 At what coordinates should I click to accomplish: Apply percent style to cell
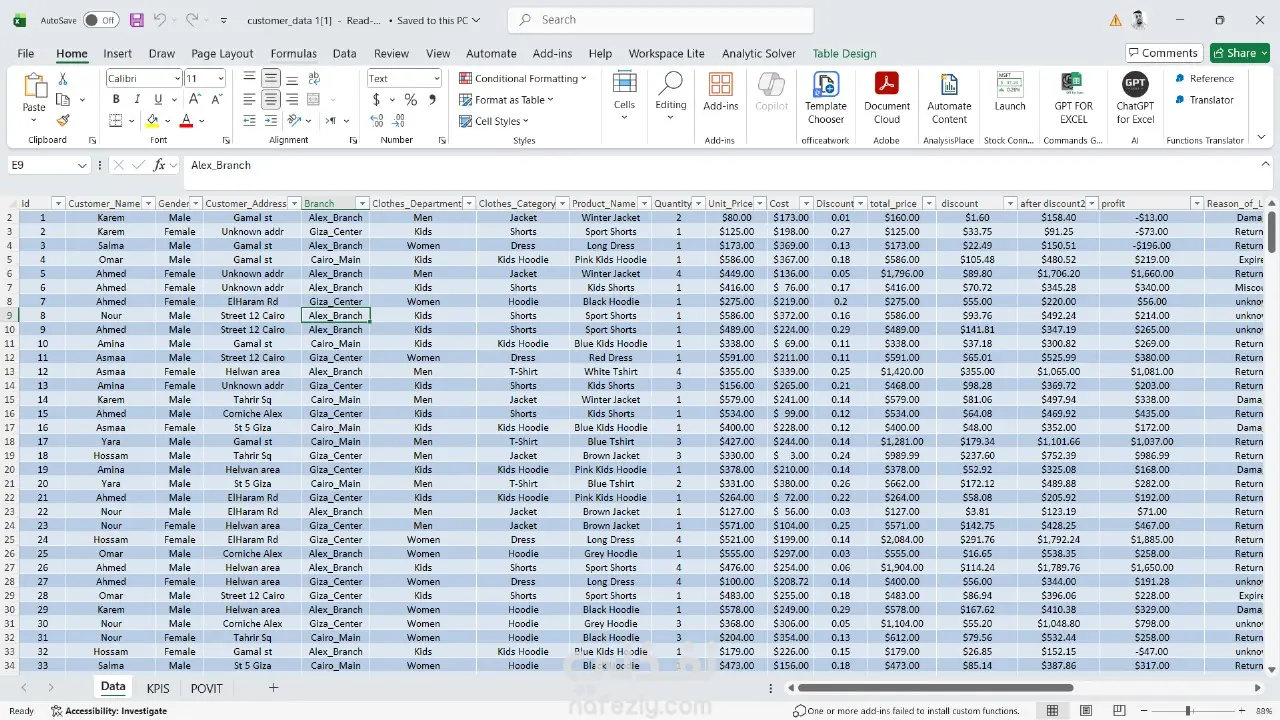tap(410, 100)
